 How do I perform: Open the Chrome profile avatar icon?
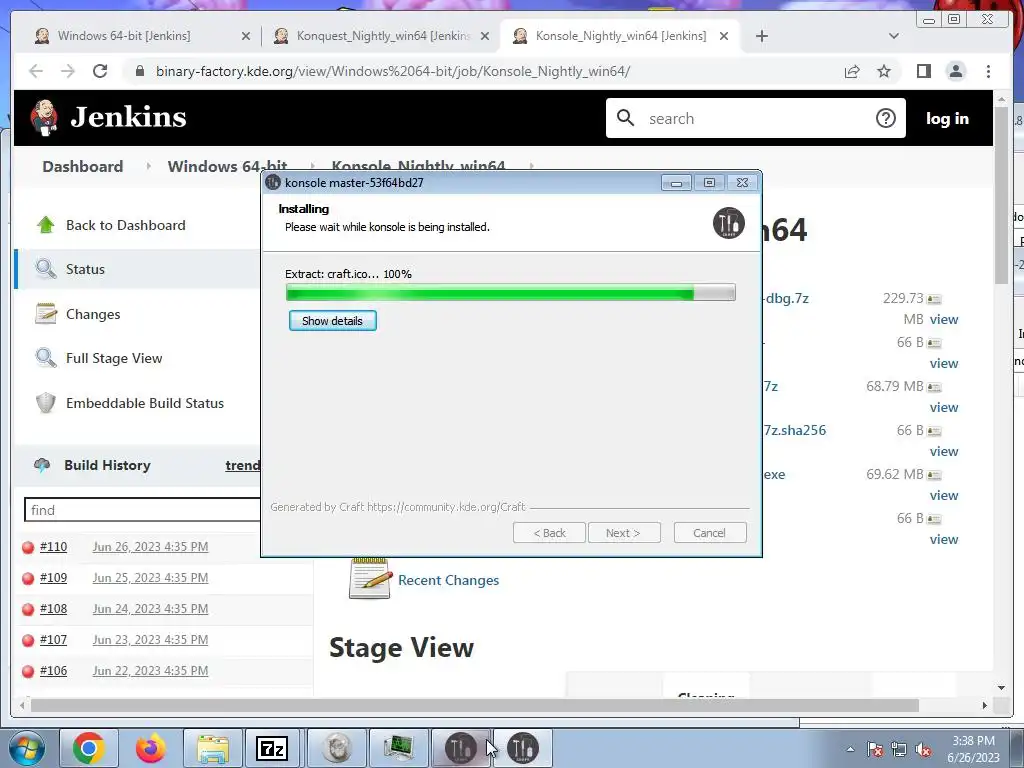(955, 71)
